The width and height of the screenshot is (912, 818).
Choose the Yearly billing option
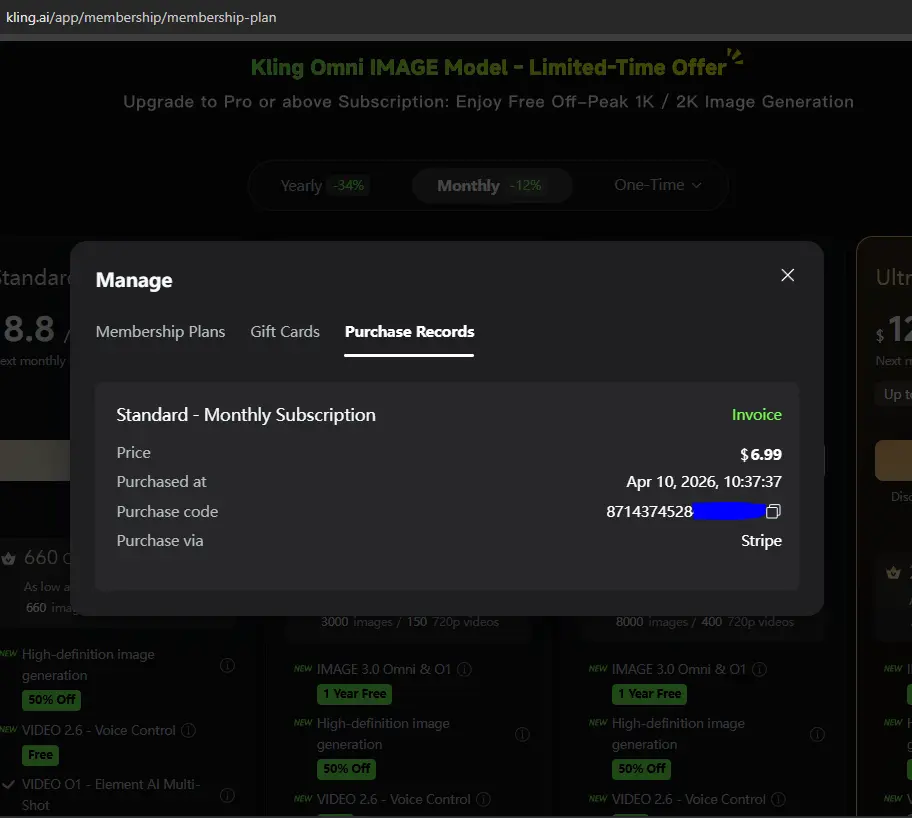[x=323, y=186]
